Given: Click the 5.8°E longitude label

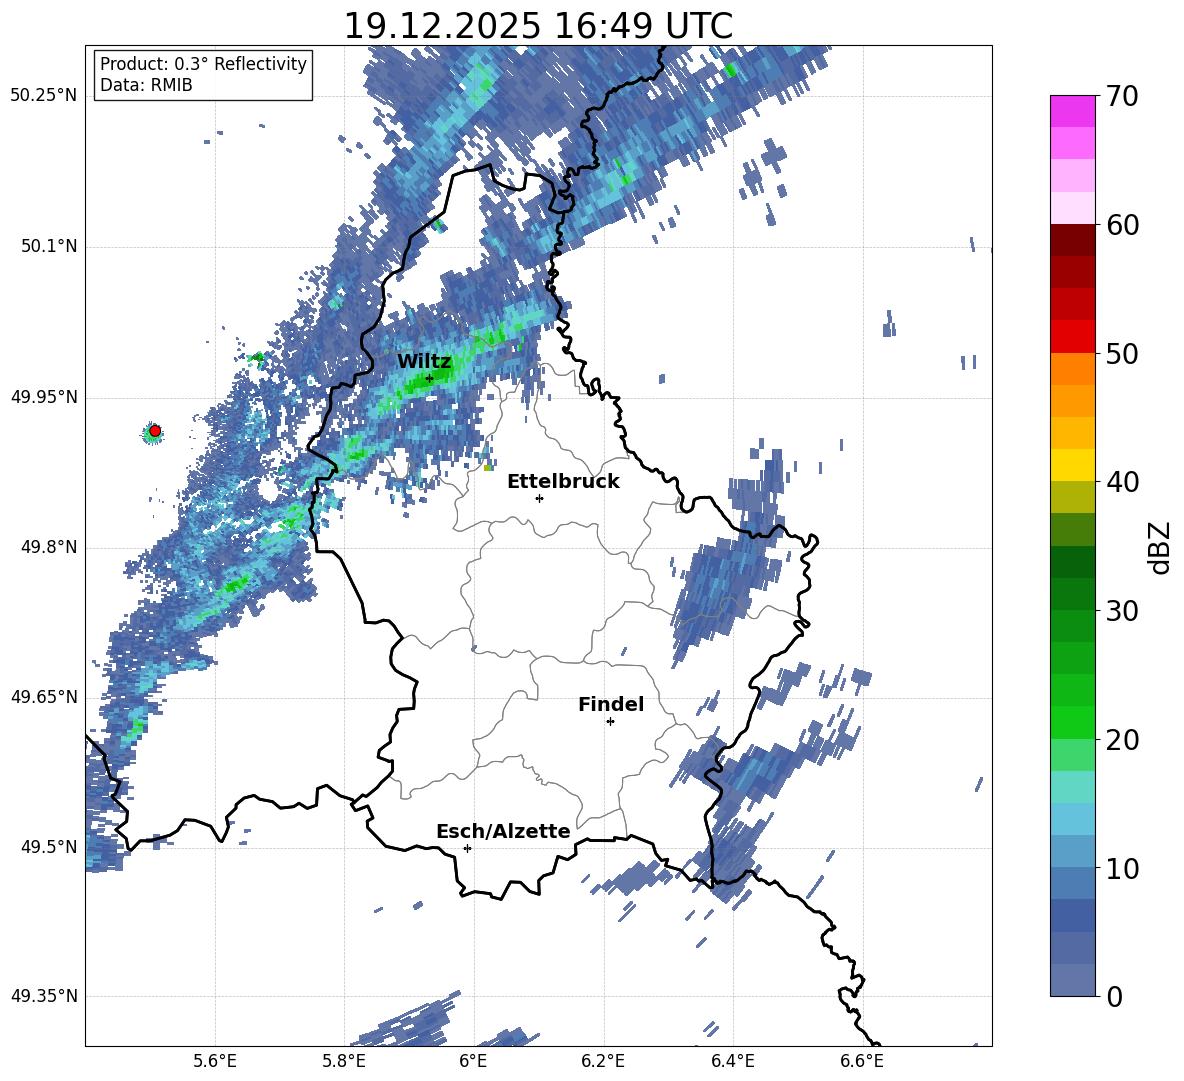Looking at the screenshot, I should [345, 1062].
